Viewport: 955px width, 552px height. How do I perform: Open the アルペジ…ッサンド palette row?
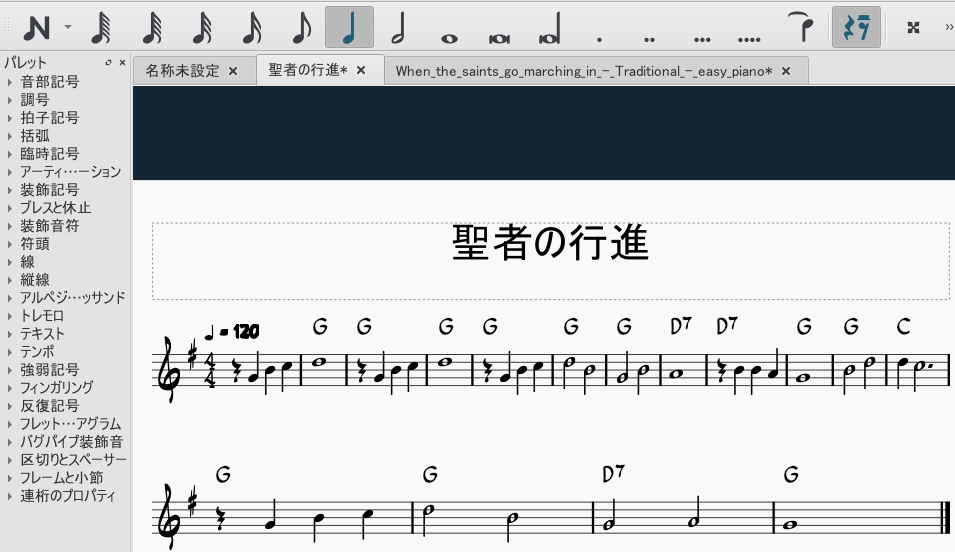coord(66,297)
